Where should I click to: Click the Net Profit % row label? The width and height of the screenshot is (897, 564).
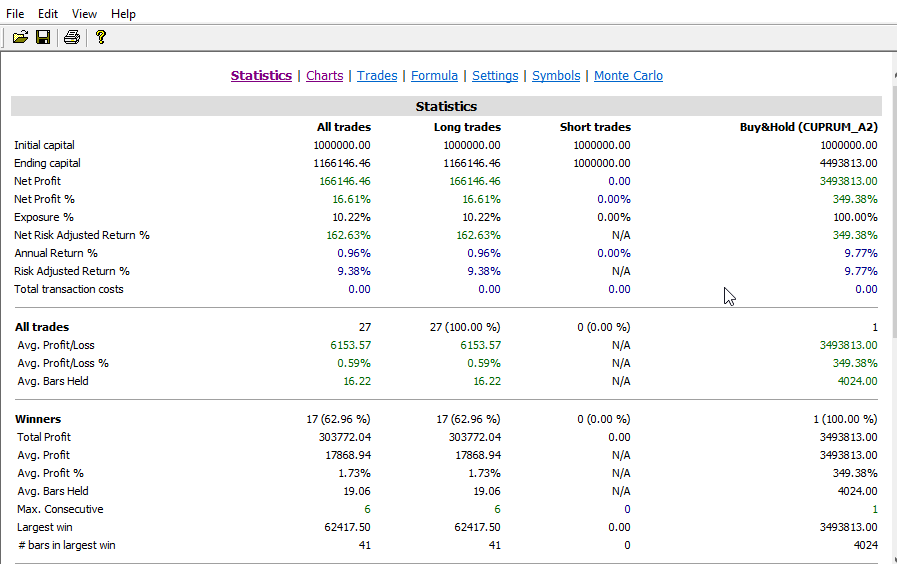[45, 199]
